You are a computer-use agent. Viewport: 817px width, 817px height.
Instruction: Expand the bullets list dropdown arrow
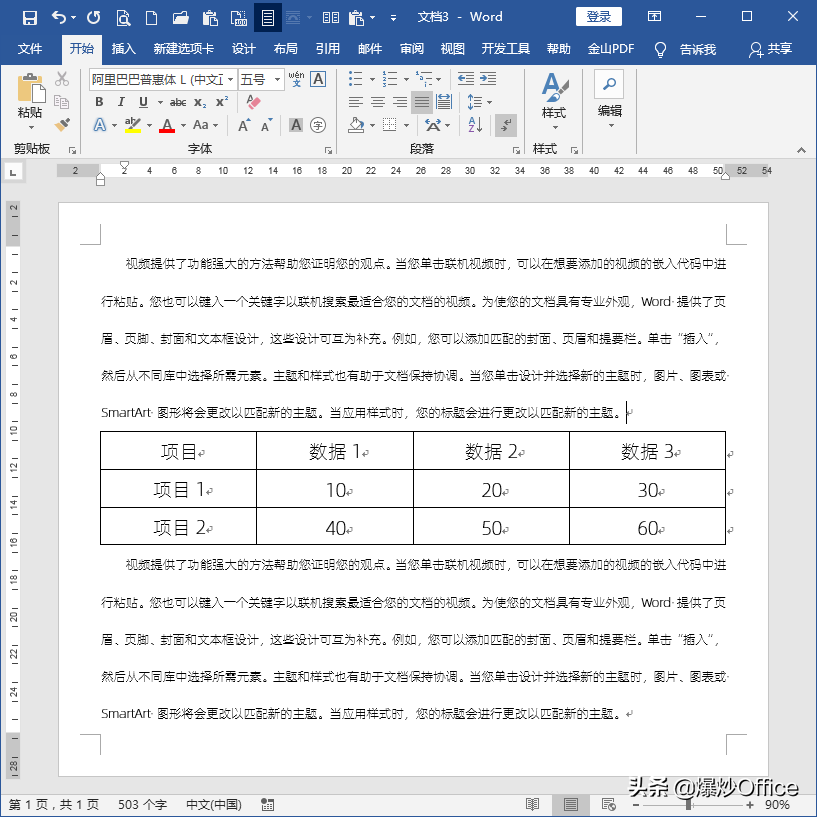pyautogui.click(x=372, y=79)
